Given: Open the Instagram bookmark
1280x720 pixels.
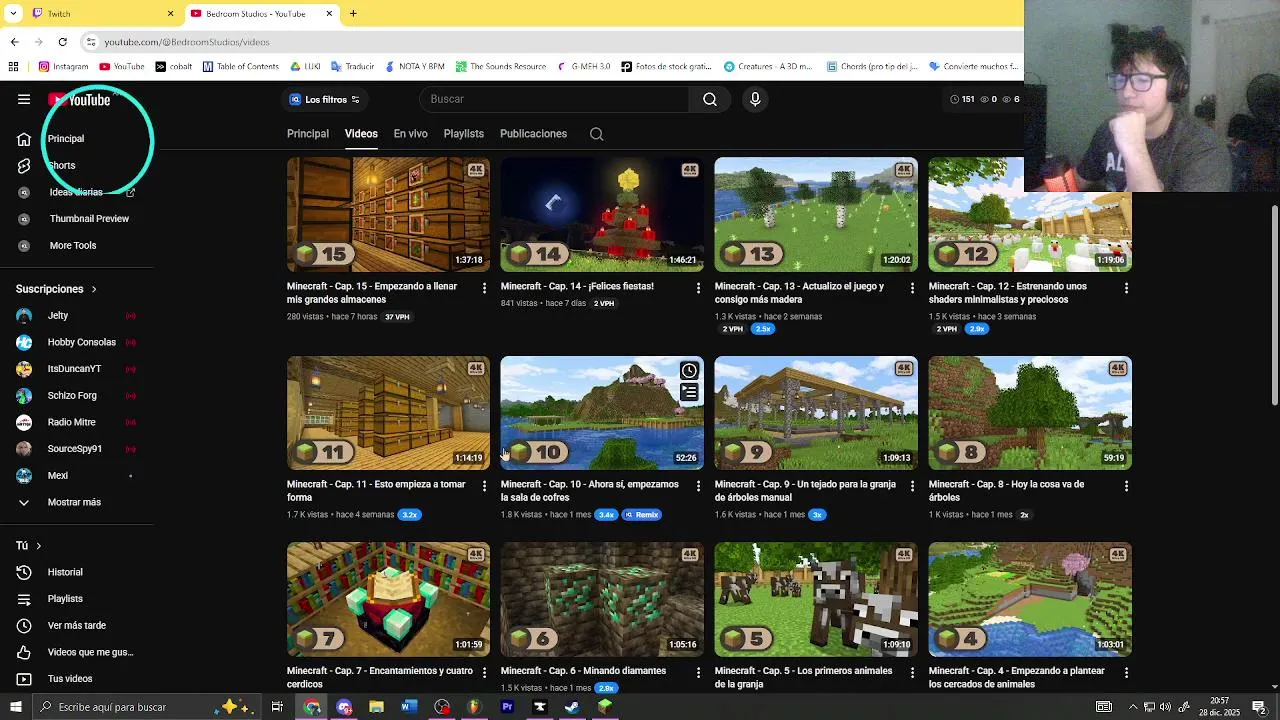Looking at the screenshot, I should [63, 67].
